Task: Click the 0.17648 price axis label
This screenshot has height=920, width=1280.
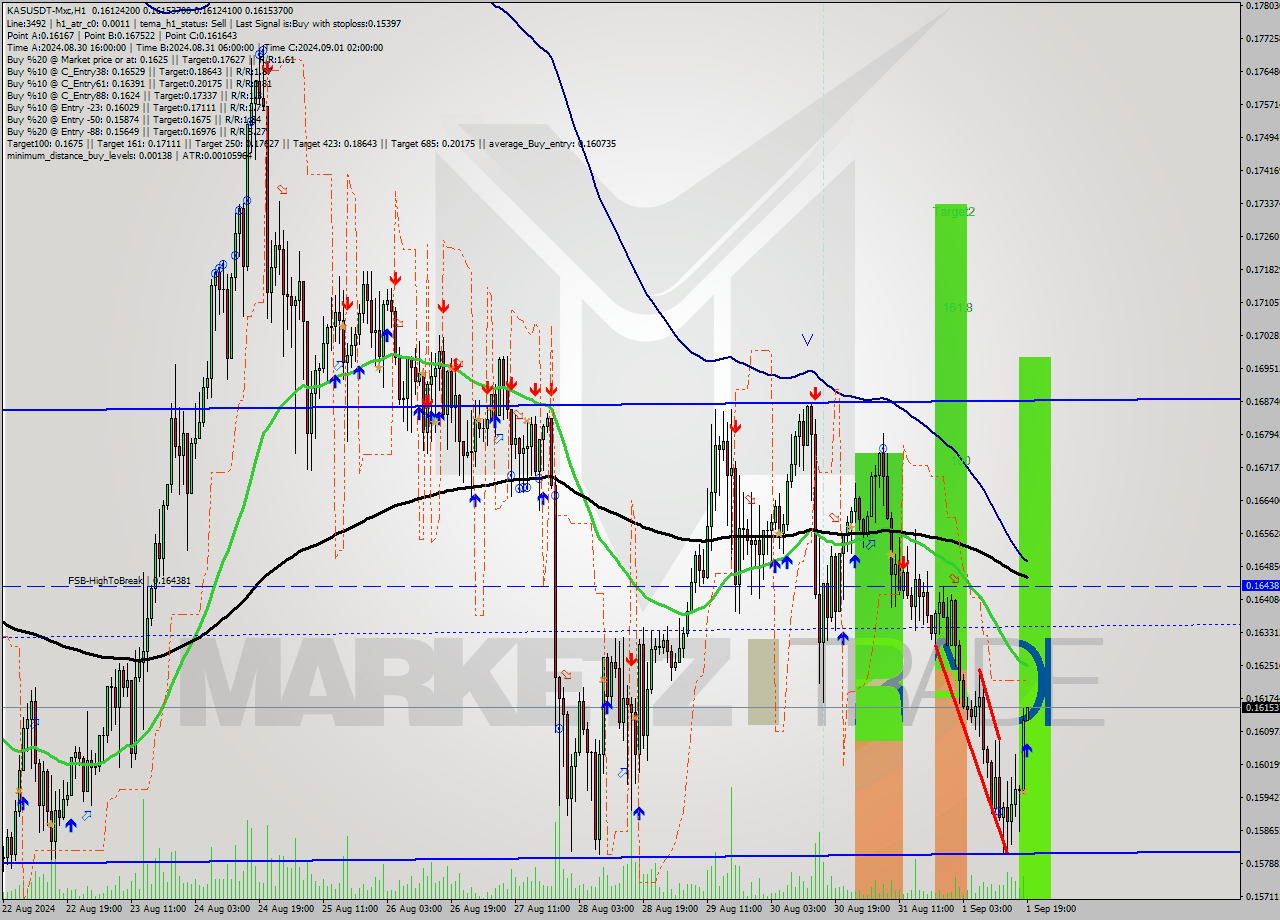Action: 1261,71
